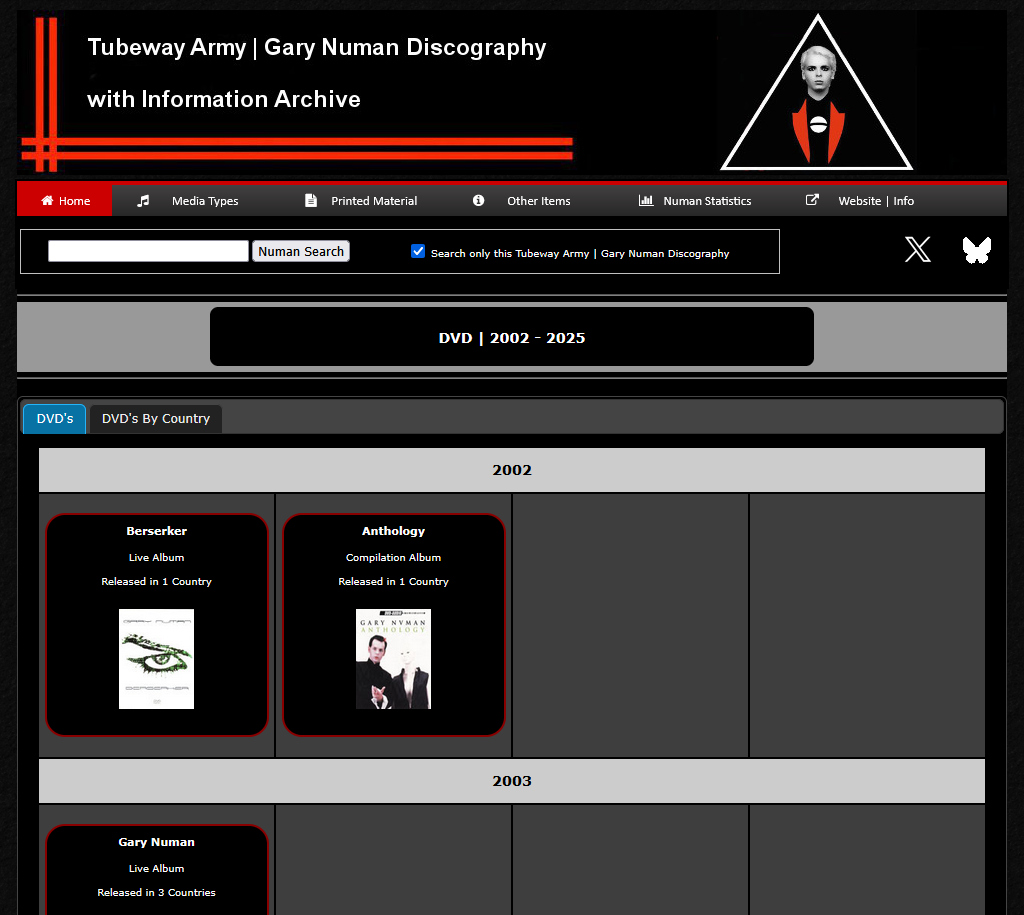Open the Numan Statistics menu
The image size is (1024, 915).
coord(707,201)
